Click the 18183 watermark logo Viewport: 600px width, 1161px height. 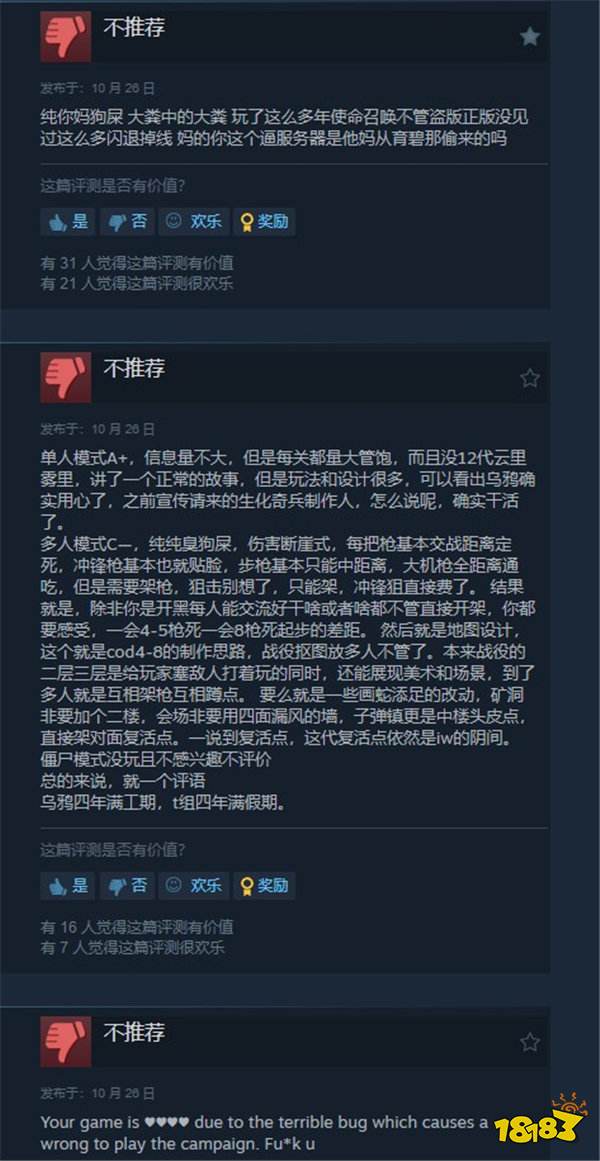click(x=547, y=1120)
